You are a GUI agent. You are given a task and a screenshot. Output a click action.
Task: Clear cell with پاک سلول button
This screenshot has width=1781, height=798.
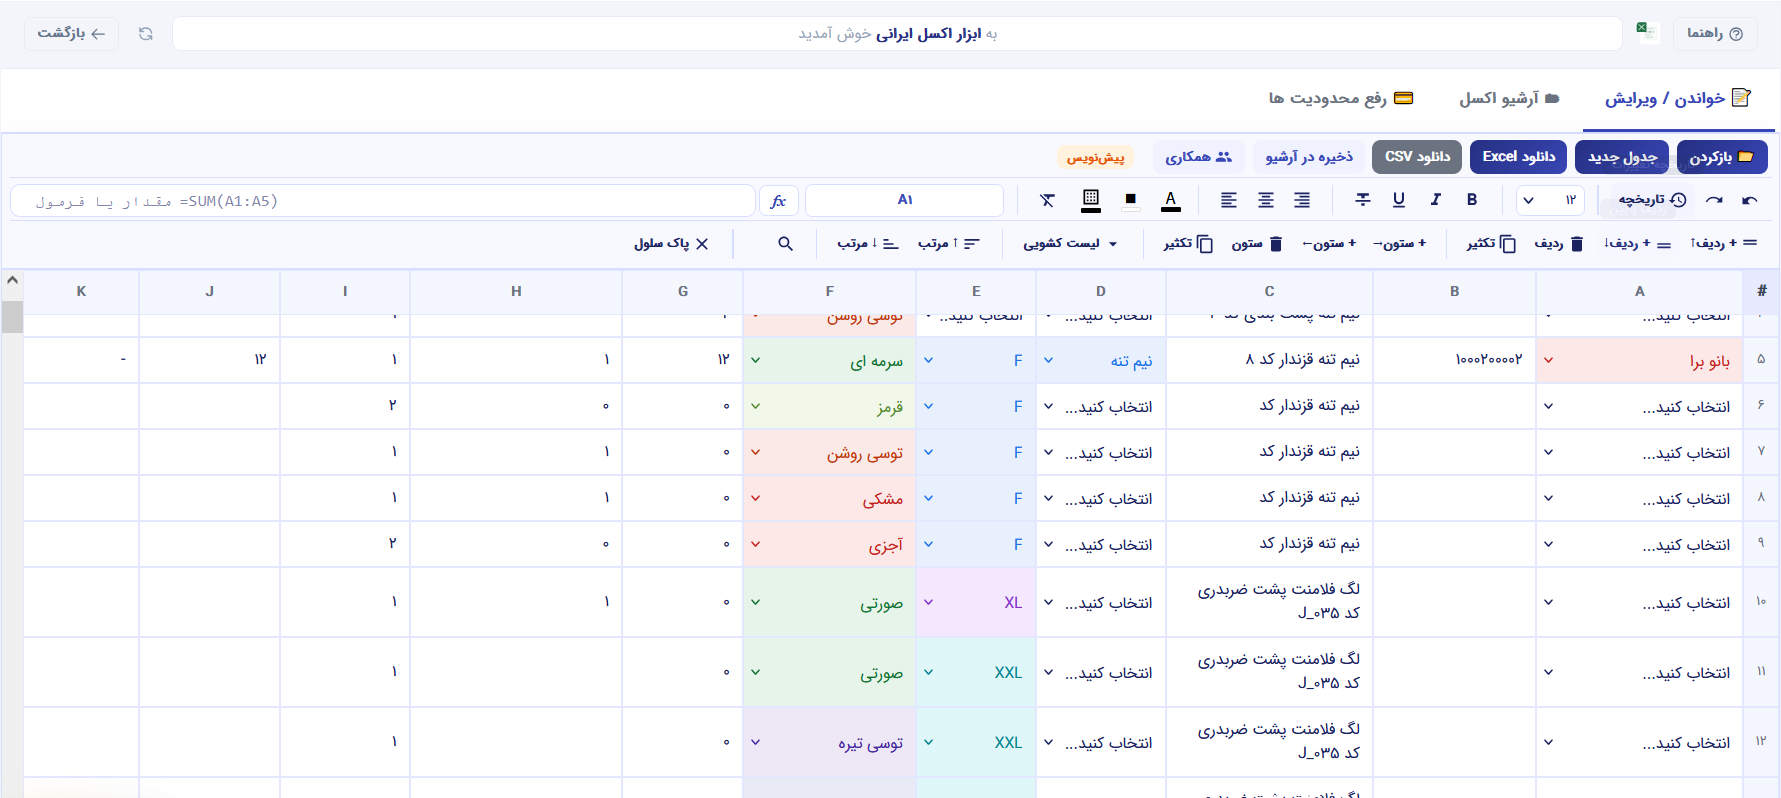[671, 243]
